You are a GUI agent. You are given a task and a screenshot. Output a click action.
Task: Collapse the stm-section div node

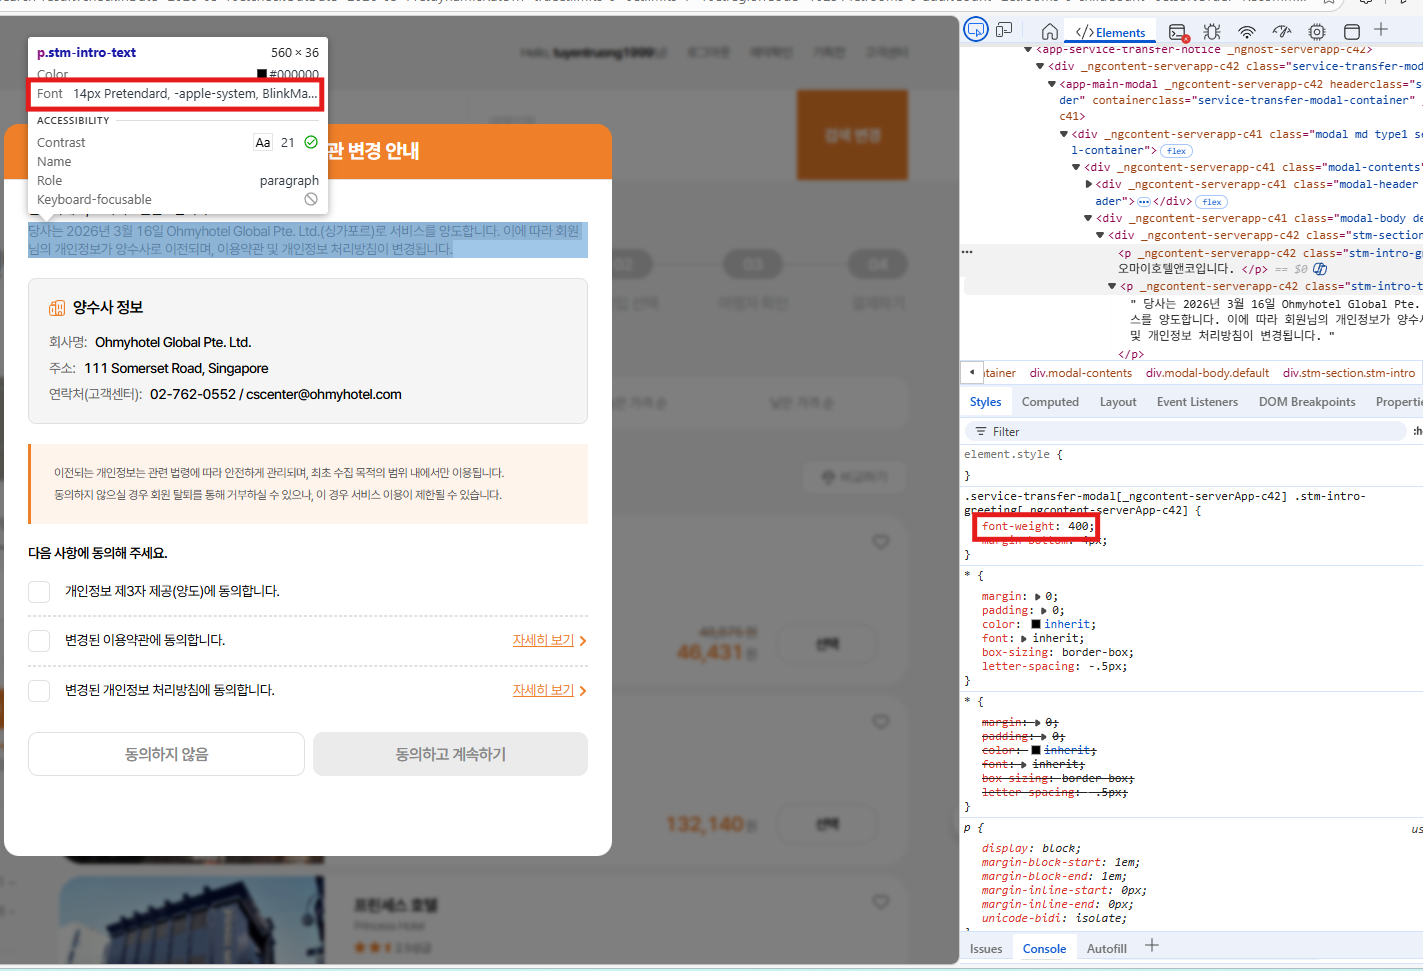pyautogui.click(x=1100, y=236)
